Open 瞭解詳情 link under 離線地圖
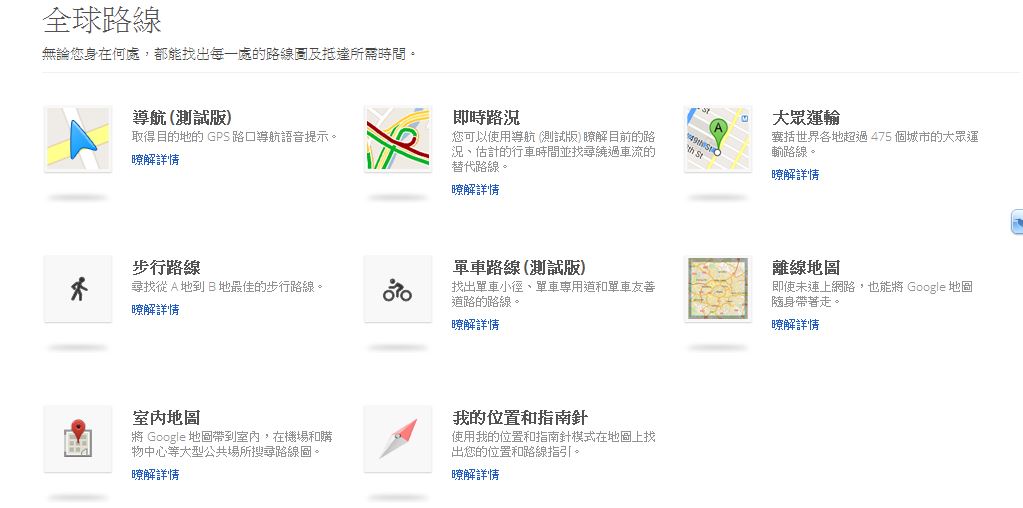Viewport: 1023px width, 508px height. point(795,325)
